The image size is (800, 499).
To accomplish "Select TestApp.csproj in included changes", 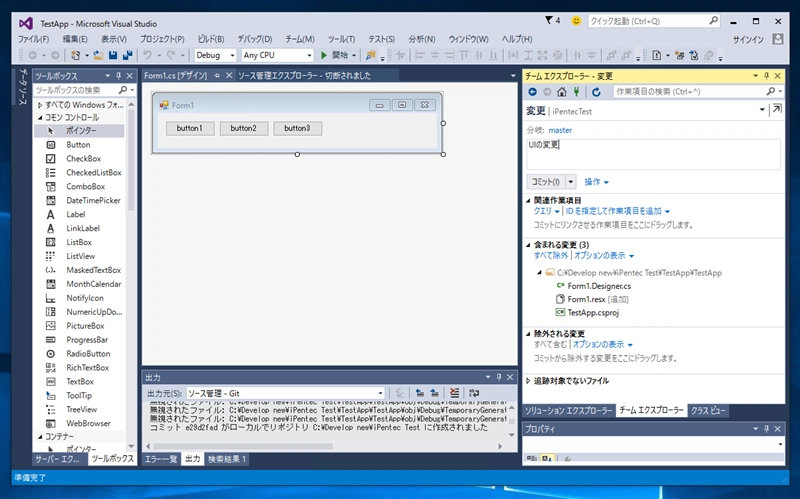I will tap(593, 312).
